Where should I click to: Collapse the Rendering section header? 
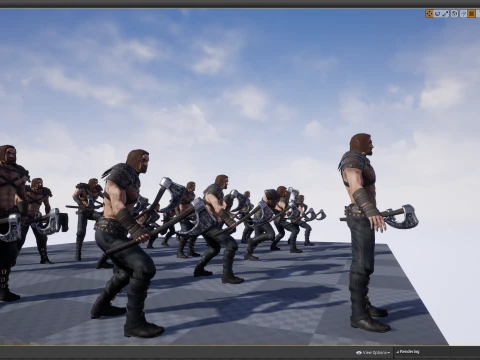point(408,352)
